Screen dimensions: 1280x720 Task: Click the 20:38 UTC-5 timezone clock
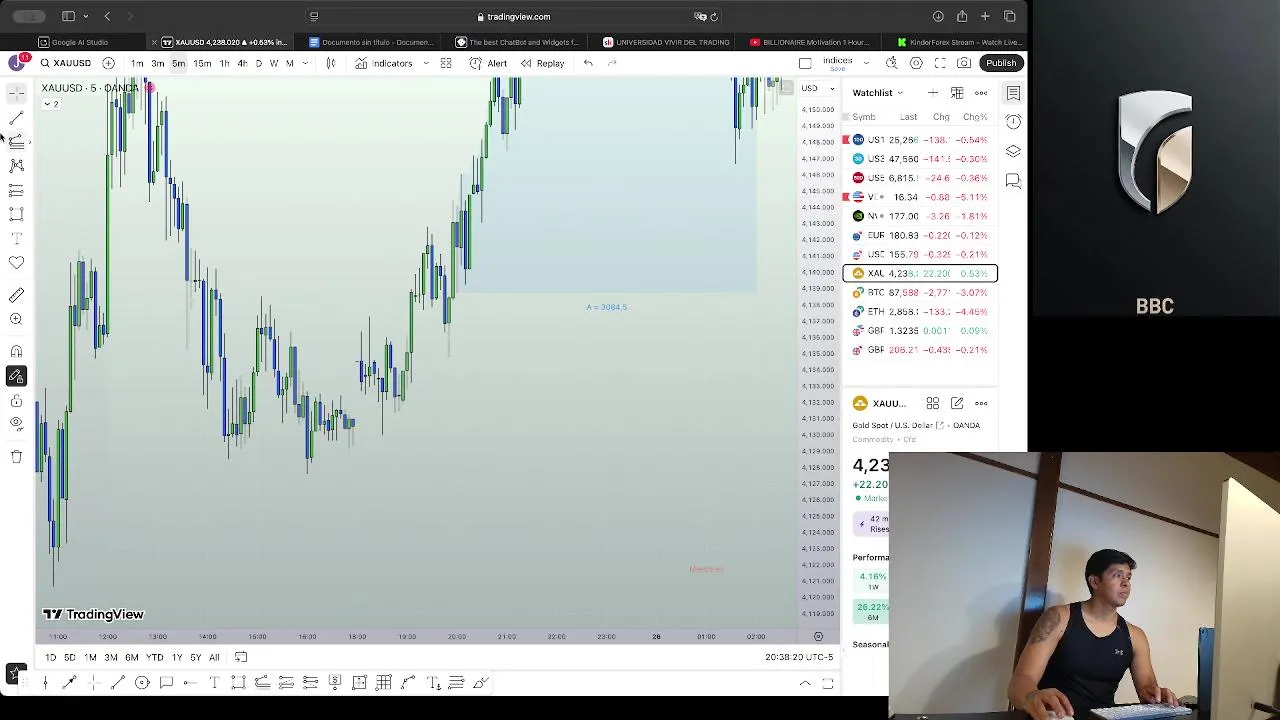(799, 657)
